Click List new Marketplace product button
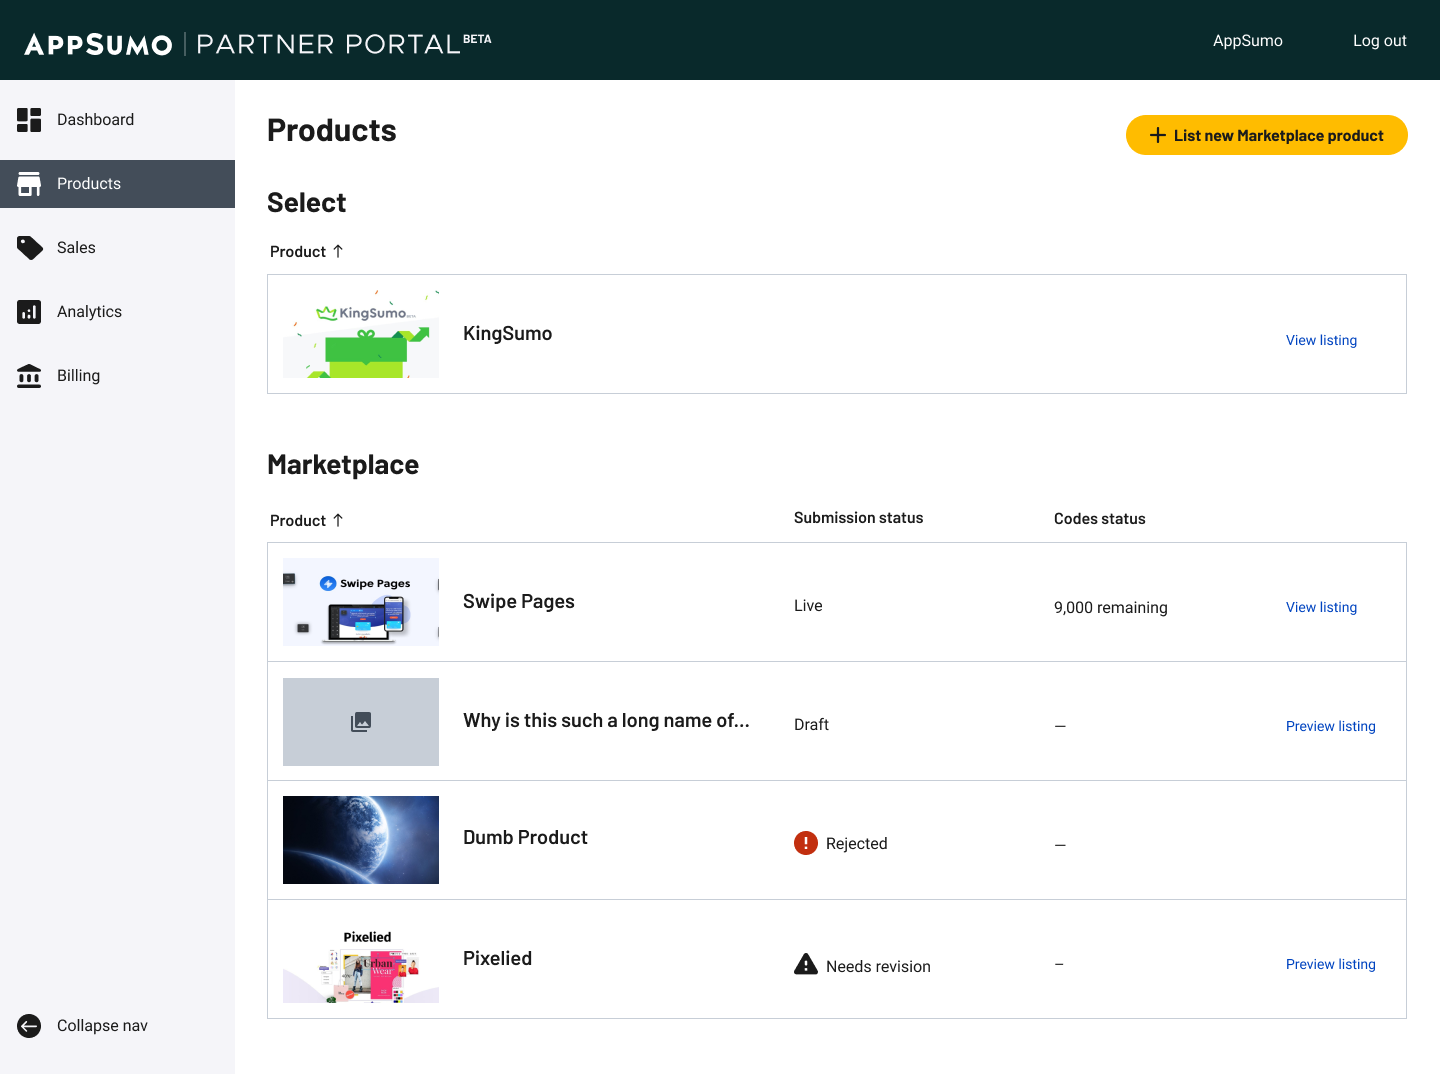 1267,135
